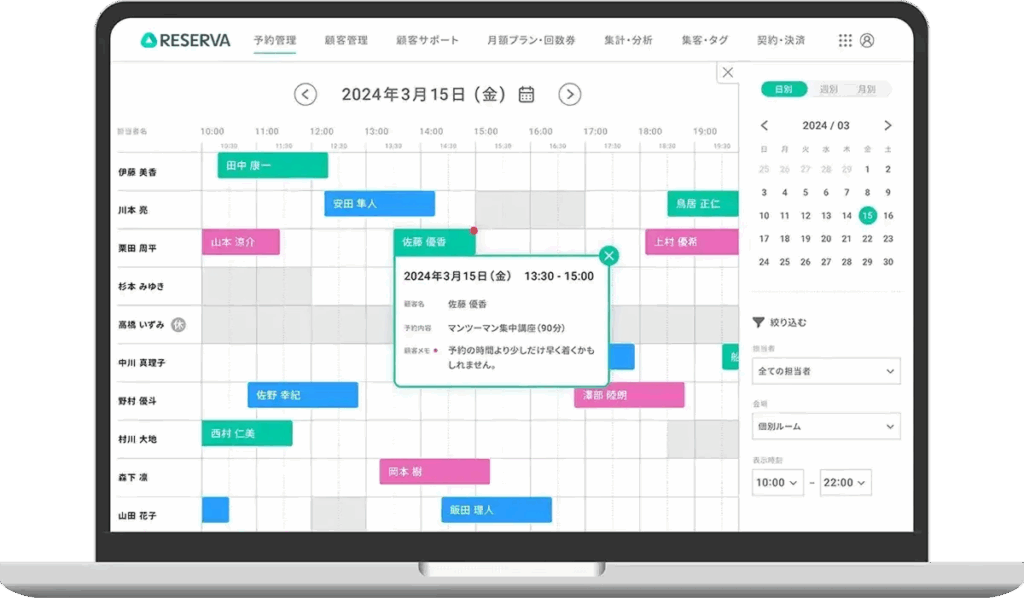The width and height of the screenshot is (1024, 598).
Task: Click the 絞り込む filter funnel icon
Action: tap(758, 322)
